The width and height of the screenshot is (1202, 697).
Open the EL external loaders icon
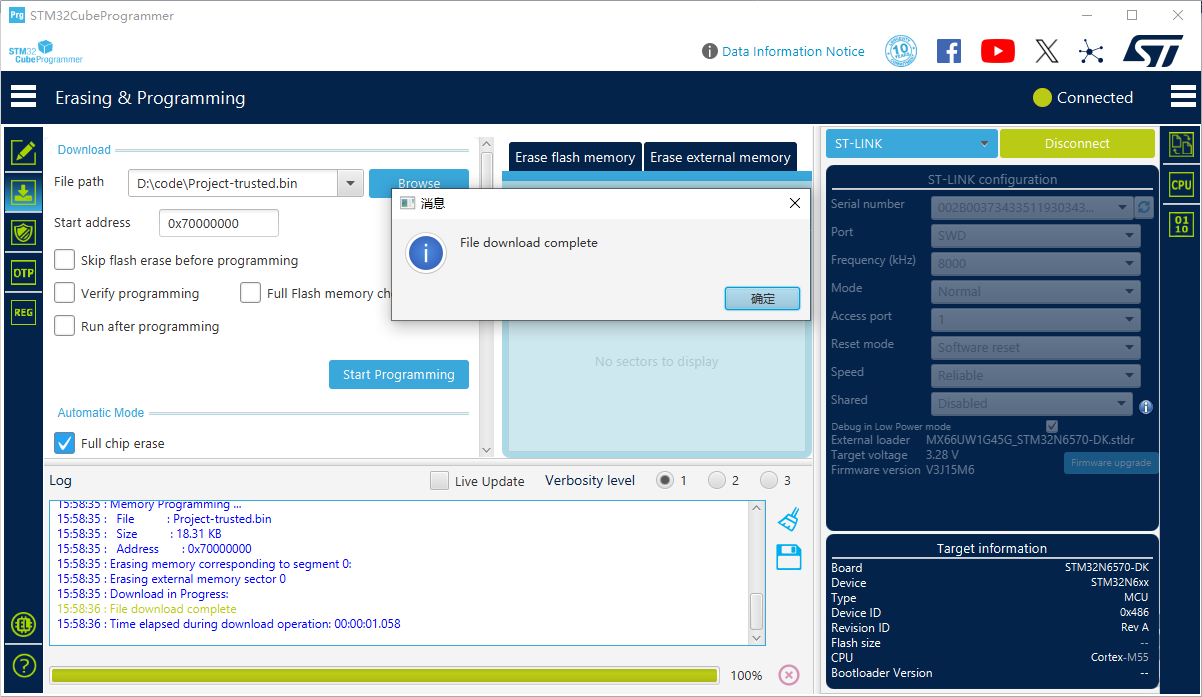[23, 625]
